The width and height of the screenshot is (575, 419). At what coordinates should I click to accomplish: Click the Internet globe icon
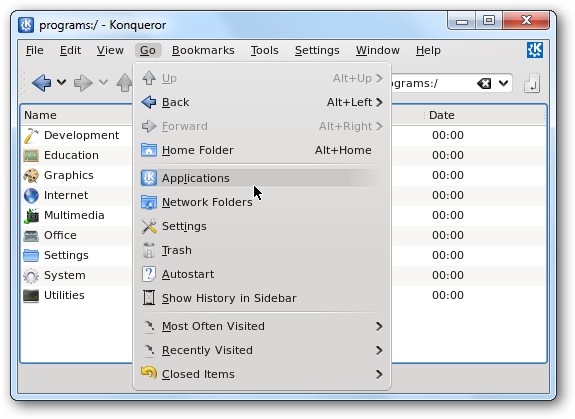pos(31,195)
